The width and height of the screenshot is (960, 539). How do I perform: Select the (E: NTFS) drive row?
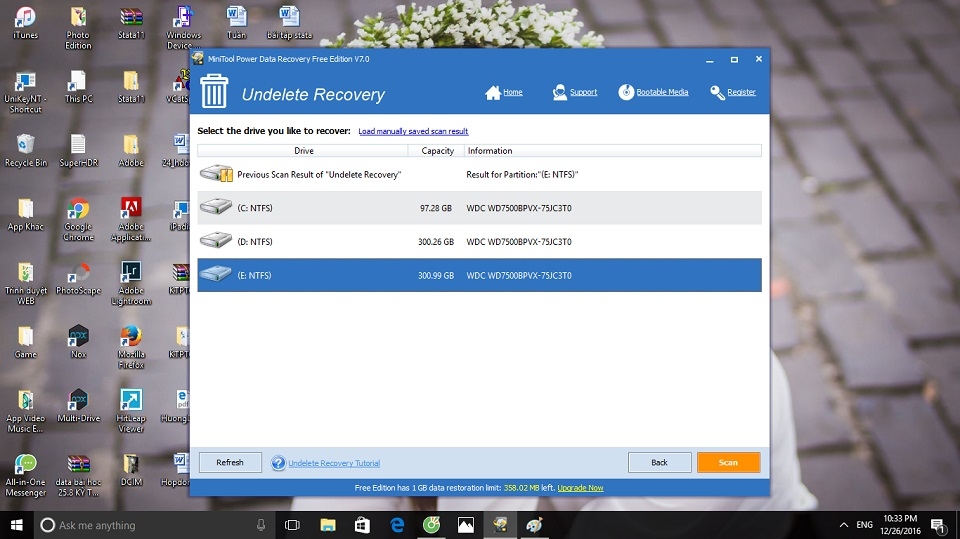(479, 275)
